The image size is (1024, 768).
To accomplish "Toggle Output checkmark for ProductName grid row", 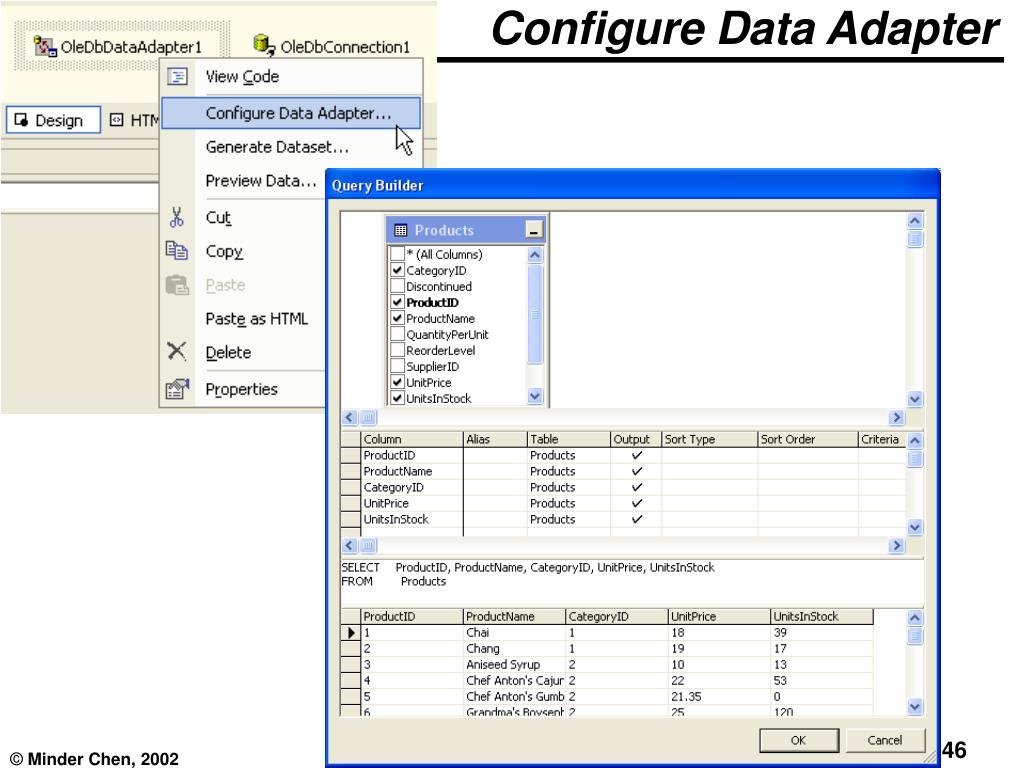I will click(637, 471).
